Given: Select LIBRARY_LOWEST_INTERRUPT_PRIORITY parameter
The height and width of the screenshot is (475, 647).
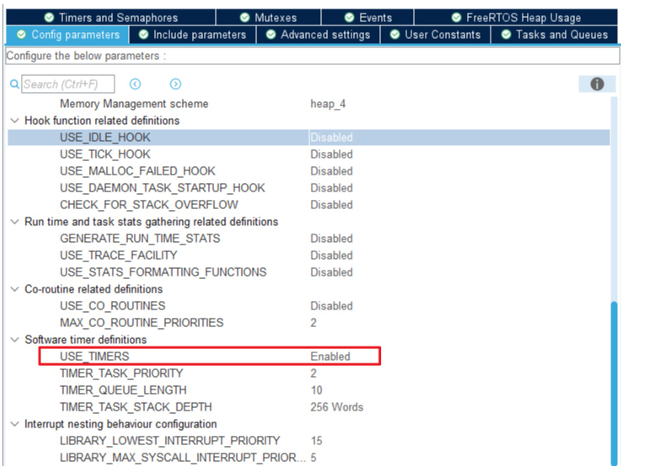Looking at the screenshot, I should pos(170,441).
